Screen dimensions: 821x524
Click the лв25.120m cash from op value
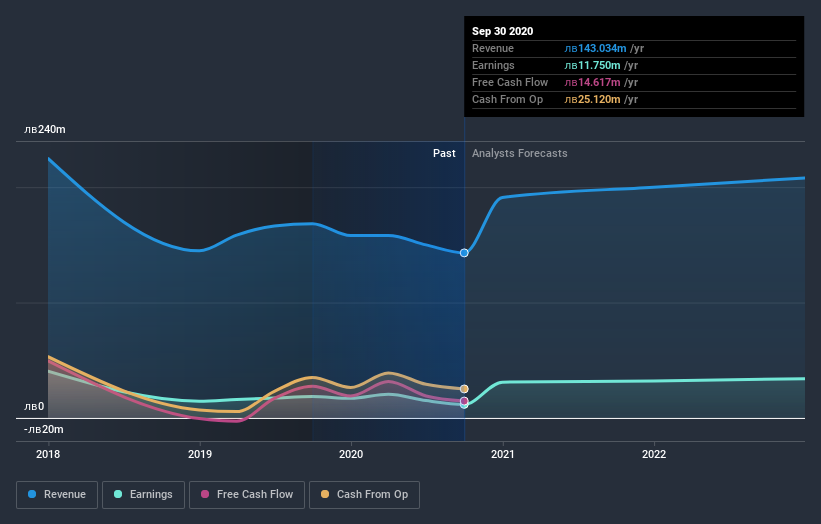[x=592, y=99]
